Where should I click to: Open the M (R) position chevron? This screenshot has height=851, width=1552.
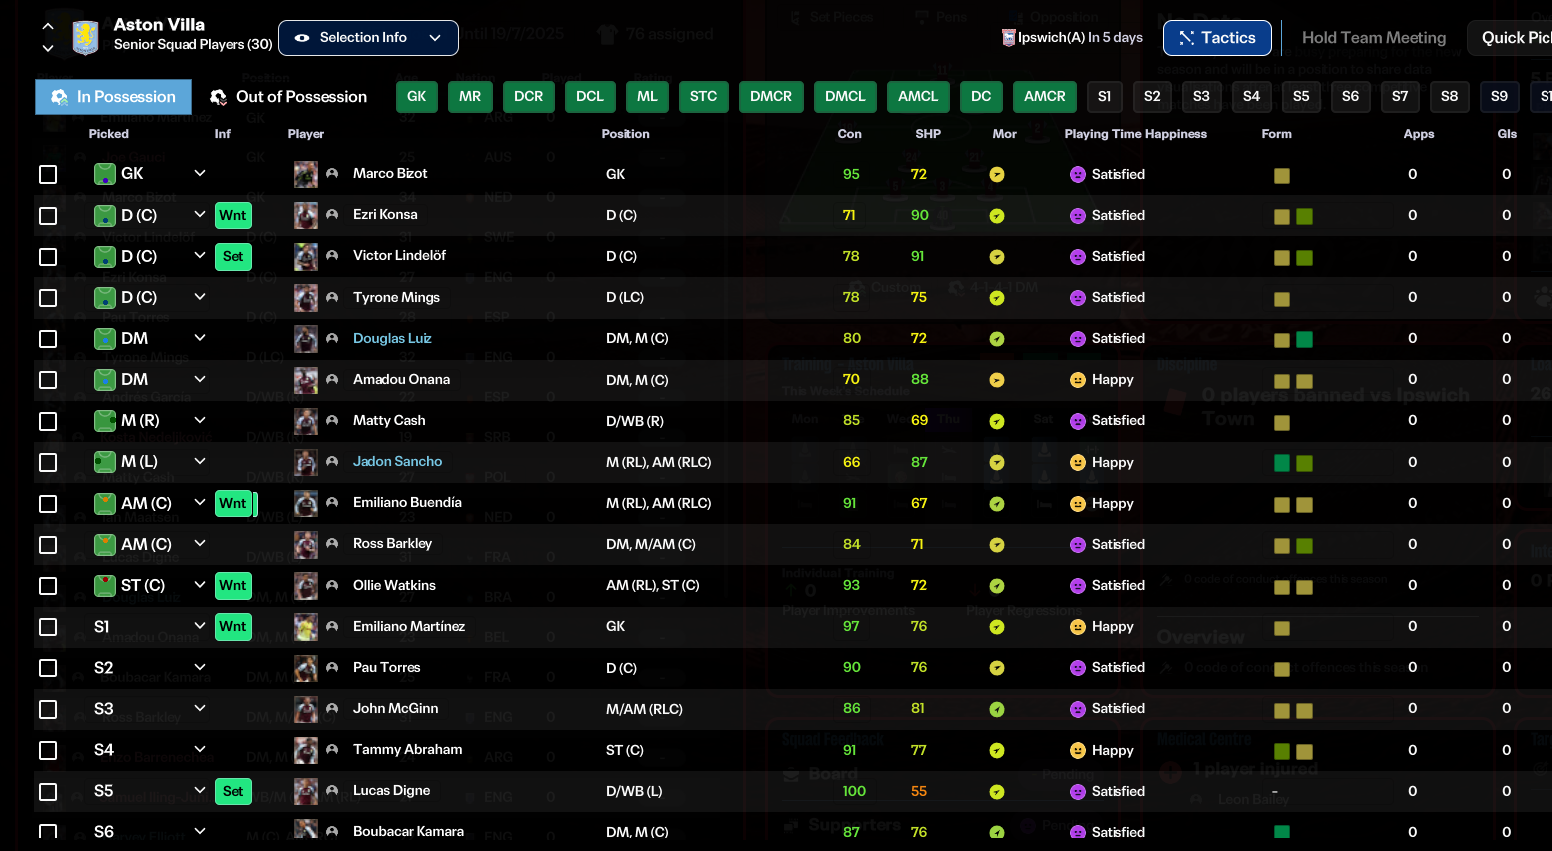click(200, 420)
